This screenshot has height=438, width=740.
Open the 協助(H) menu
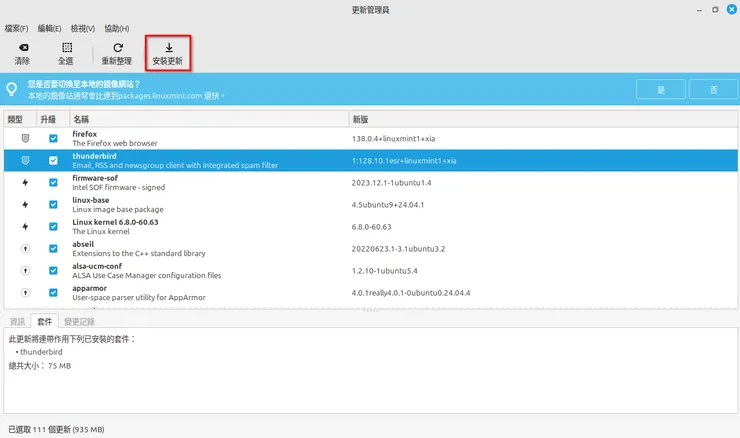[x=117, y=28]
